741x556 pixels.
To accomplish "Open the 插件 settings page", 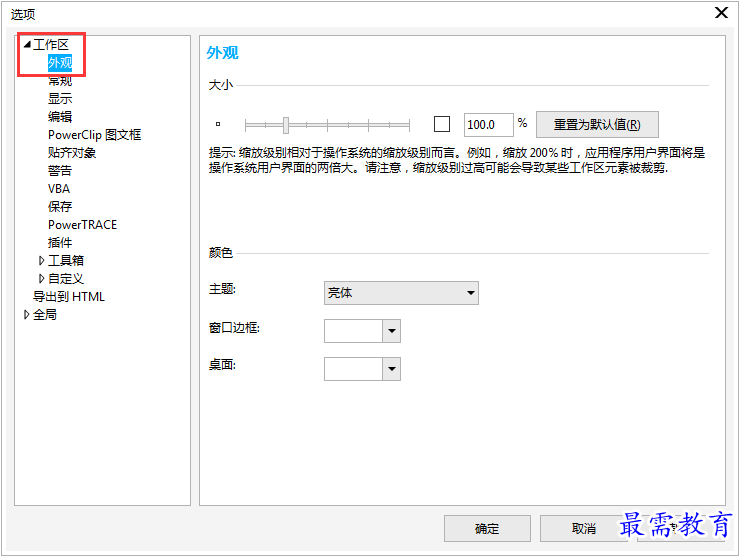I will pos(60,242).
